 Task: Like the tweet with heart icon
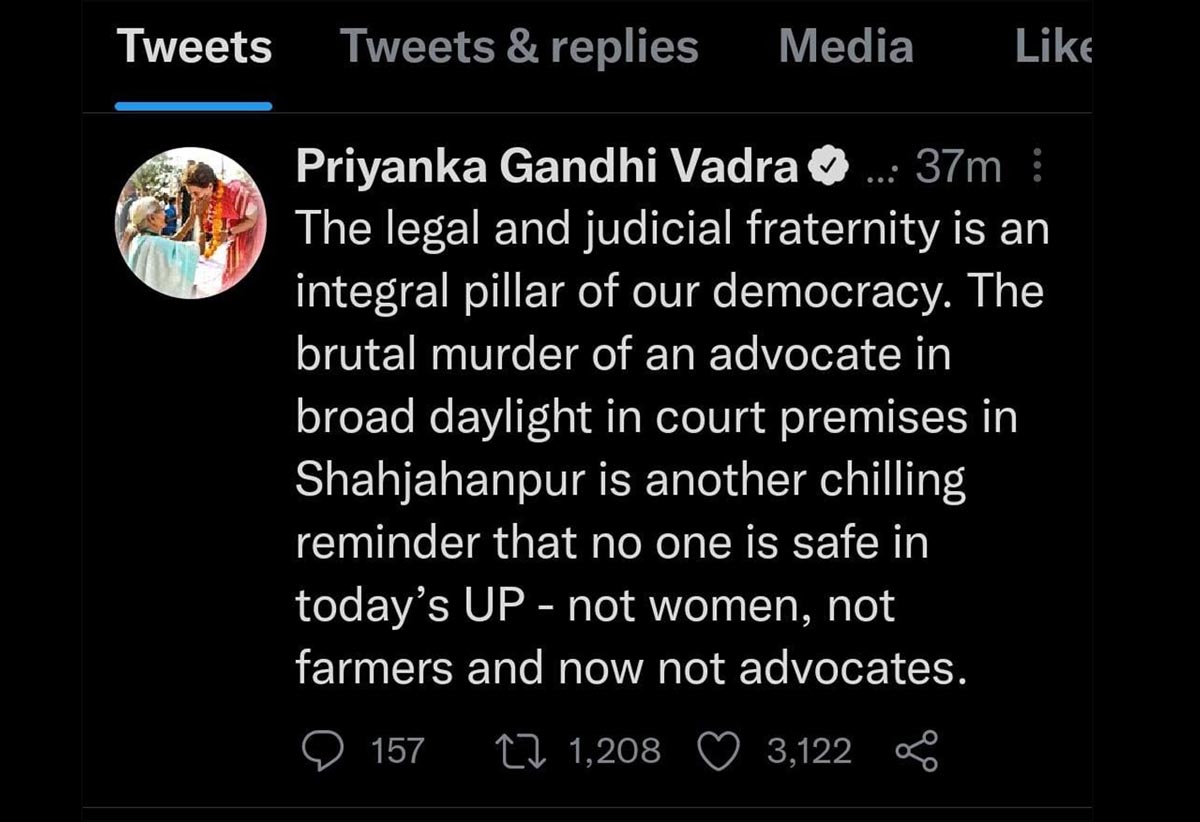(716, 751)
